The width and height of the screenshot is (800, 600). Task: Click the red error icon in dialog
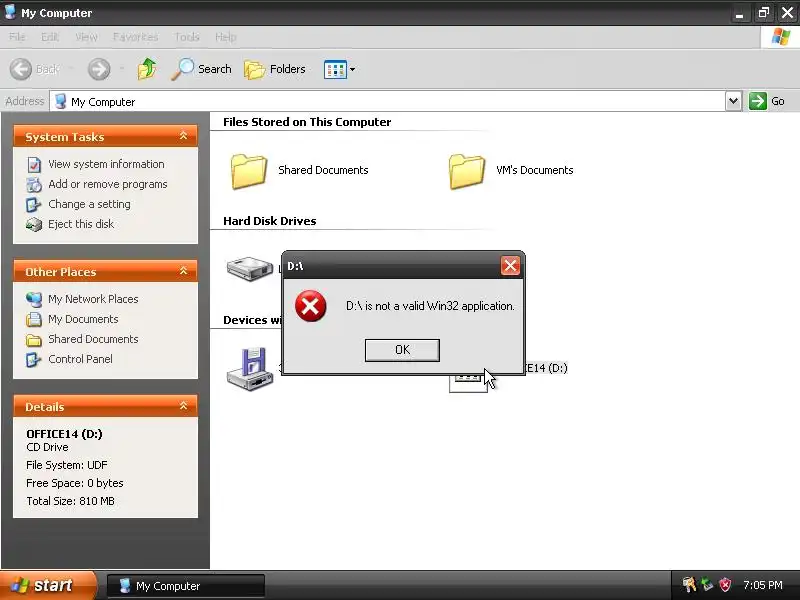coord(310,306)
